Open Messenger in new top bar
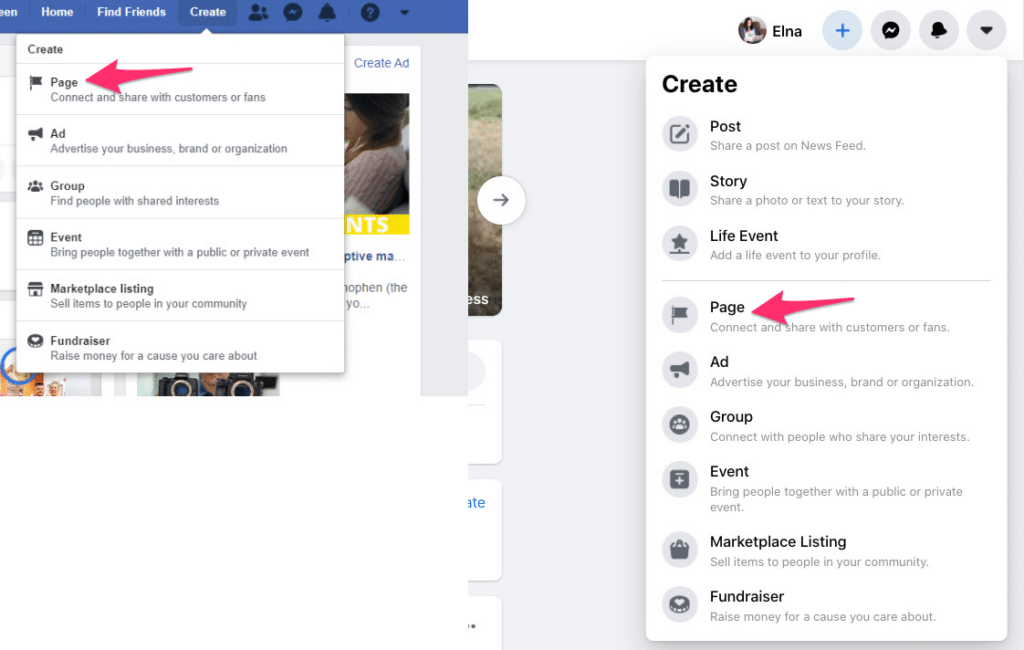The height and width of the screenshot is (650, 1024). click(890, 30)
